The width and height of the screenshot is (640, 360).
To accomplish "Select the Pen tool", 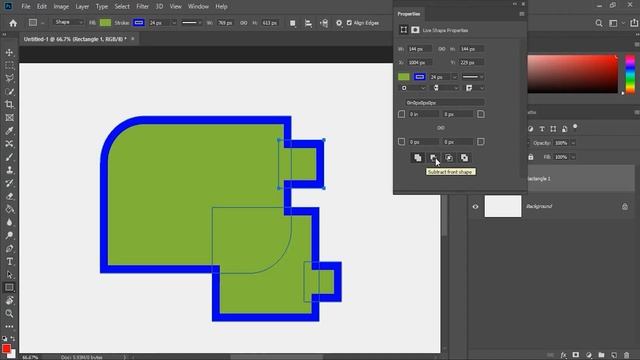I will coord(9,248).
